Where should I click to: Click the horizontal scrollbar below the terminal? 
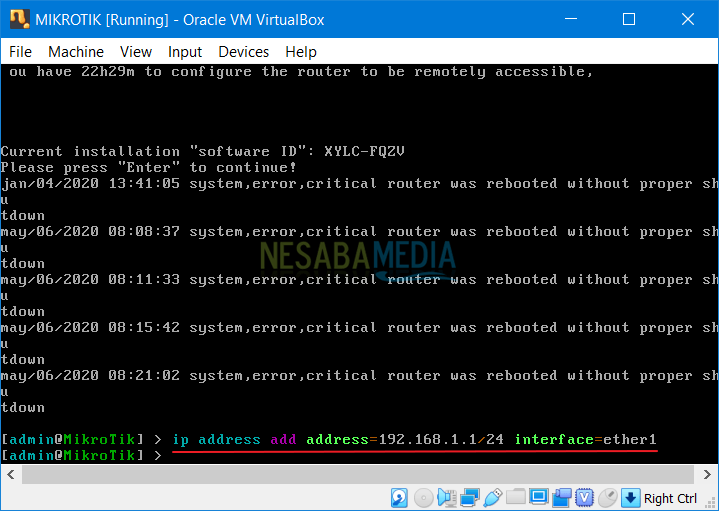360,475
